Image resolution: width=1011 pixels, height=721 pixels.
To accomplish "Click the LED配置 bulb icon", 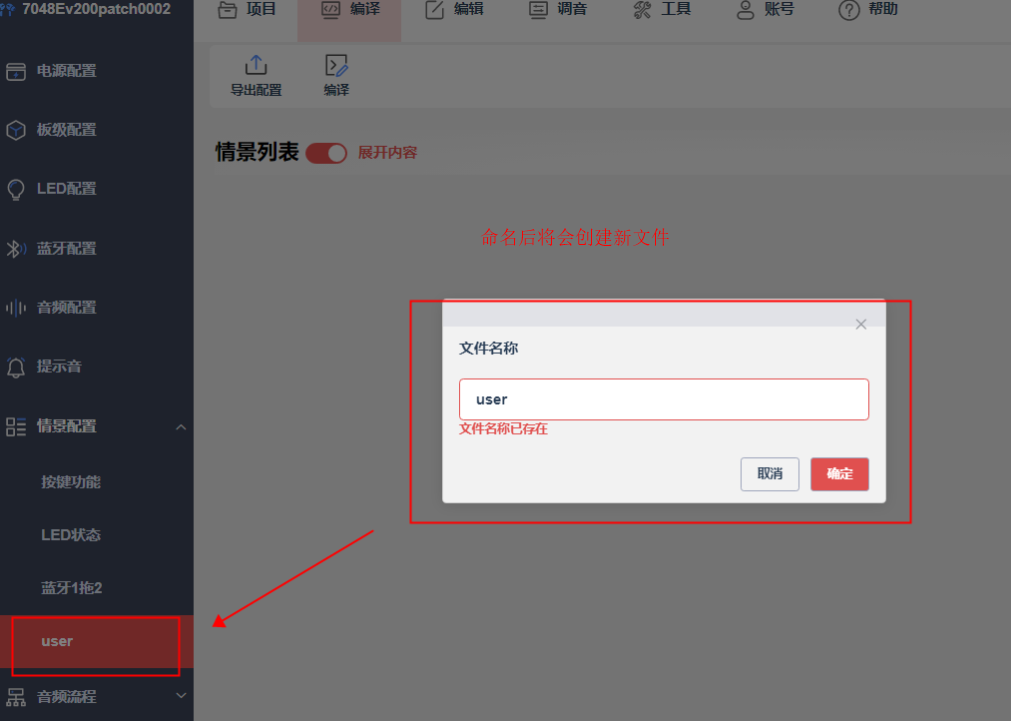I will pos(16,190).
